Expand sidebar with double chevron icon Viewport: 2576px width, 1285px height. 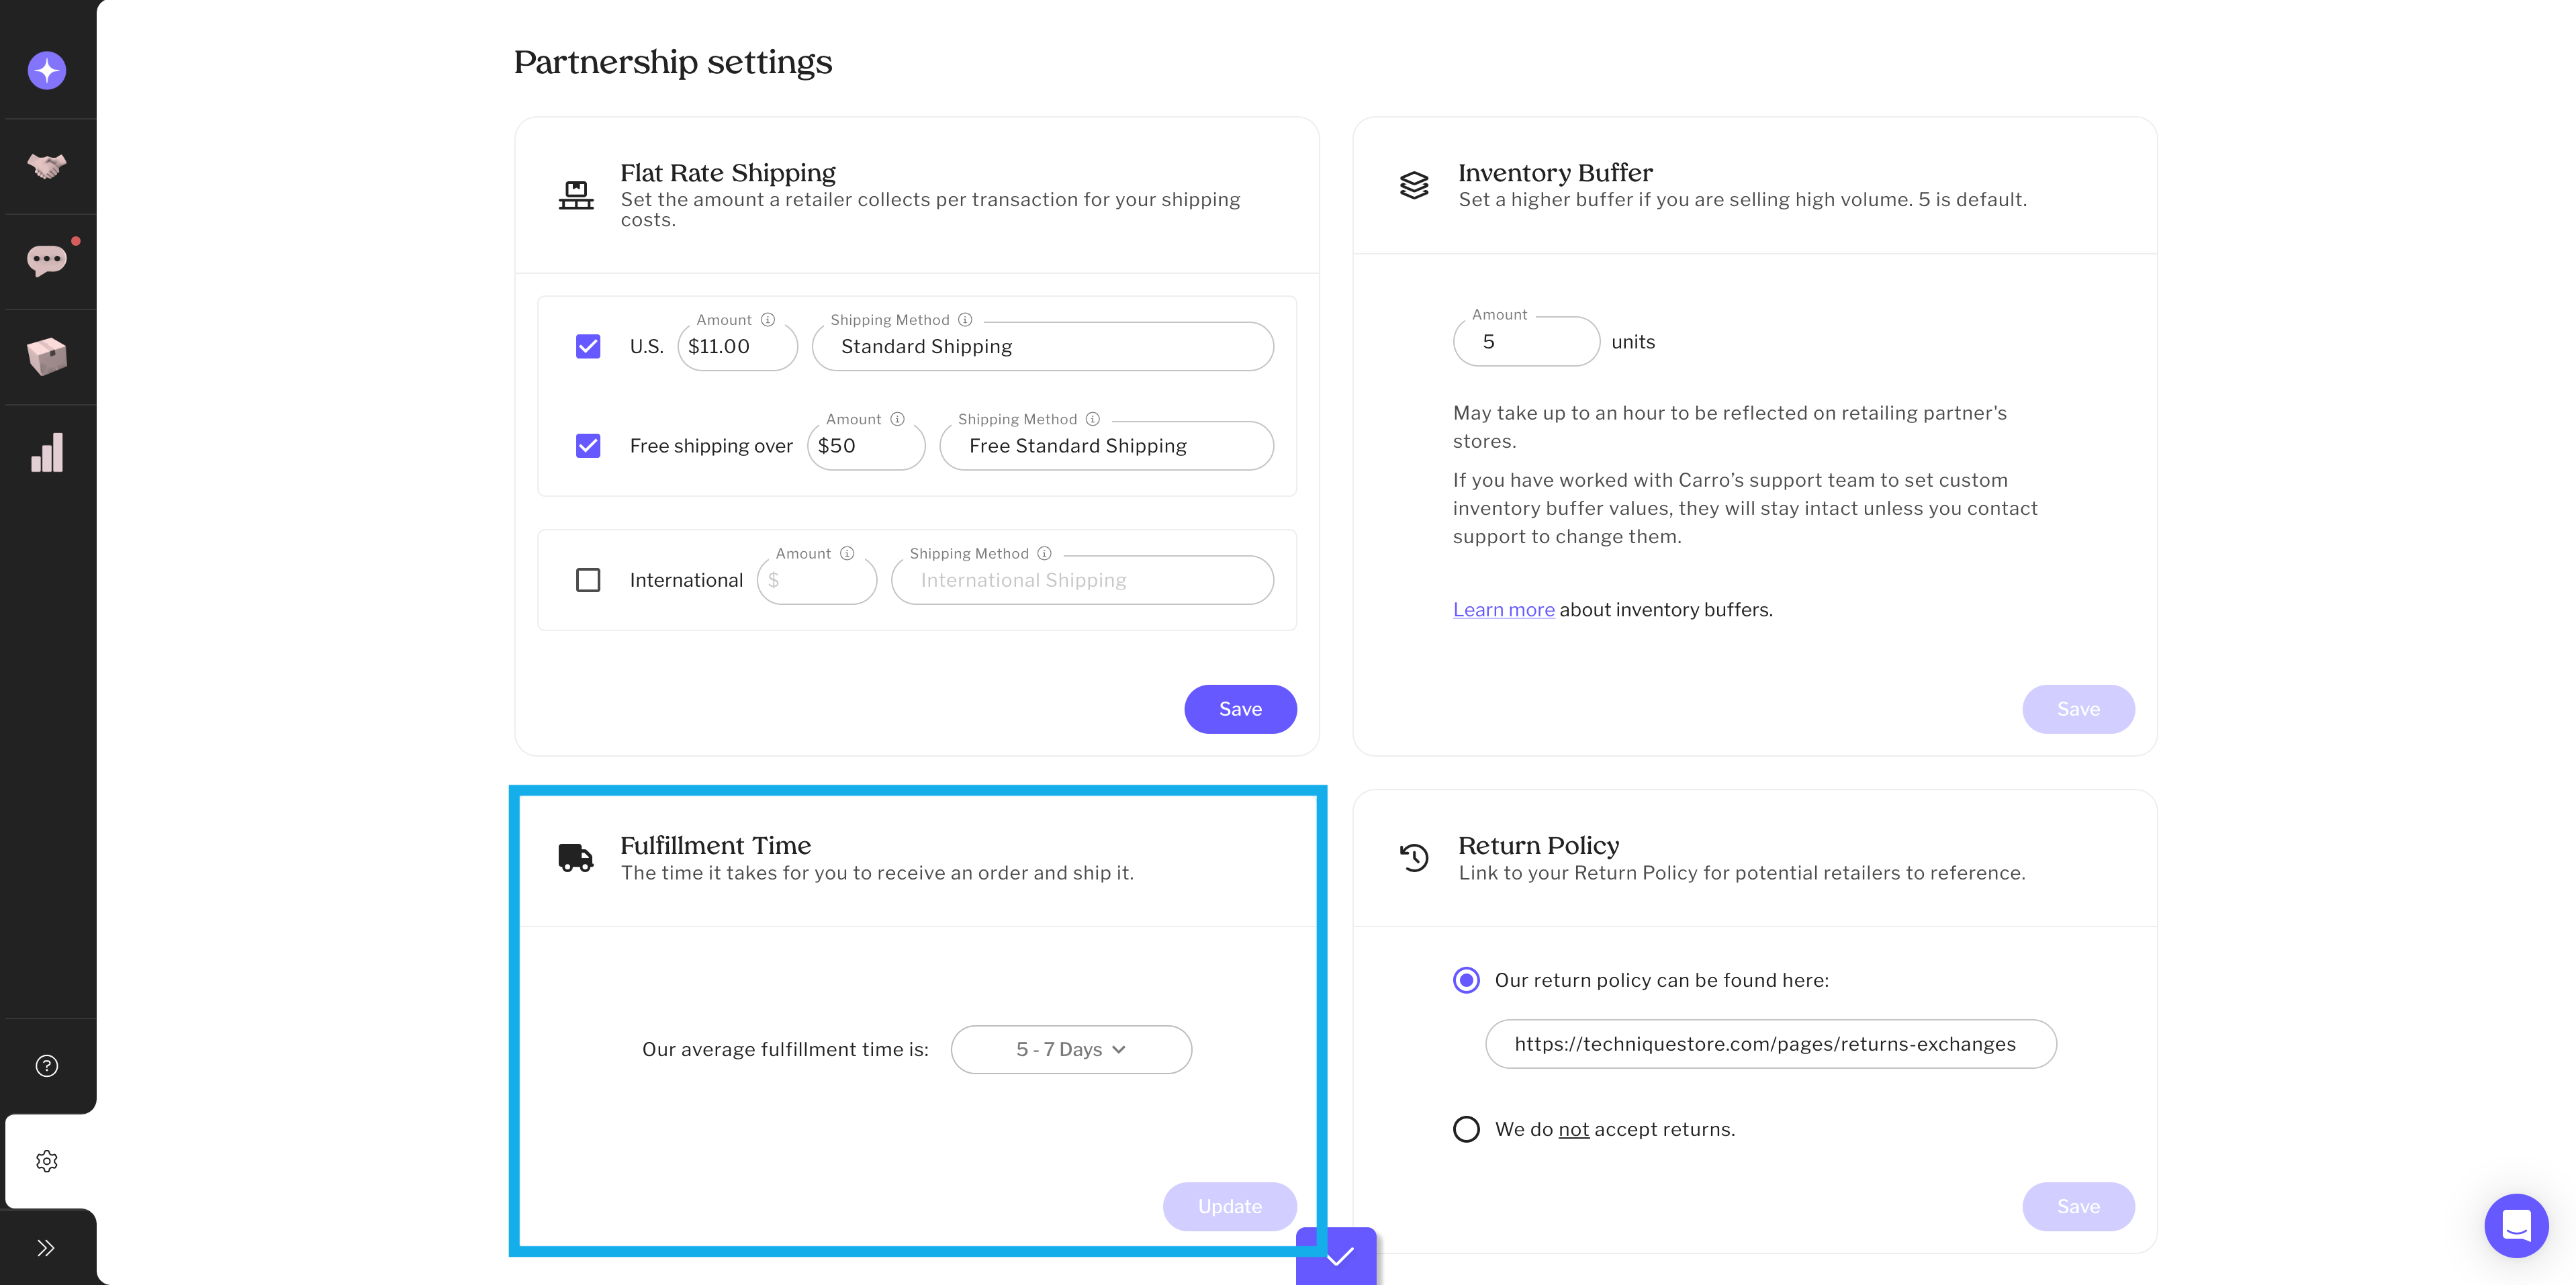(46, 1248)
